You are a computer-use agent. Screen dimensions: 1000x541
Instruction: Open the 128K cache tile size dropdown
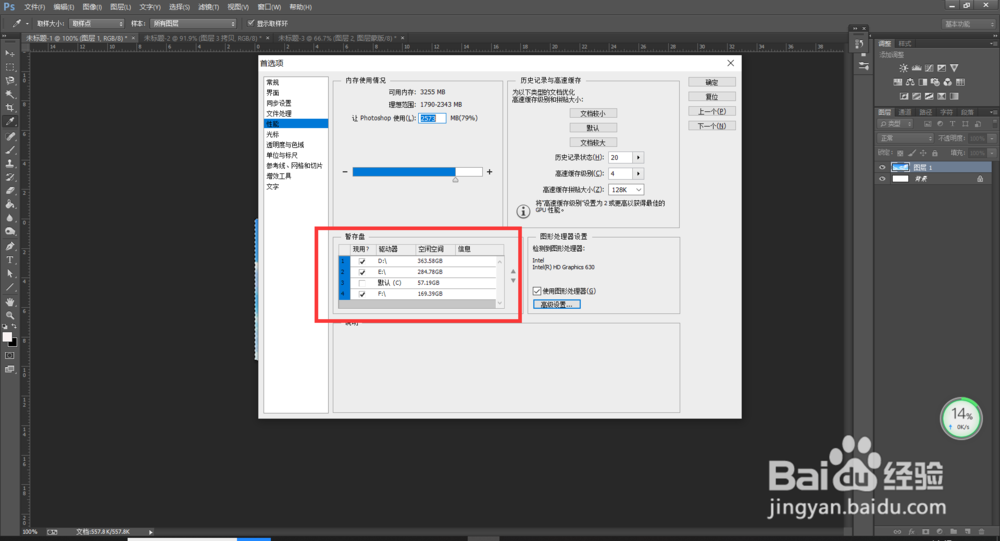tap(626, 189)
